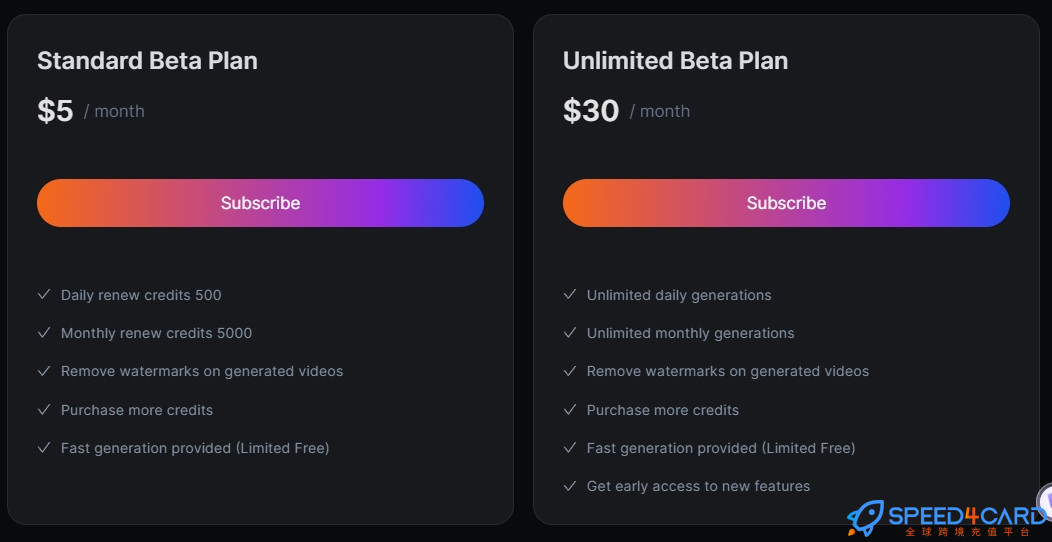
Task: Click checkmark beside Daily renew credits 500
Action: pos(44,294)
